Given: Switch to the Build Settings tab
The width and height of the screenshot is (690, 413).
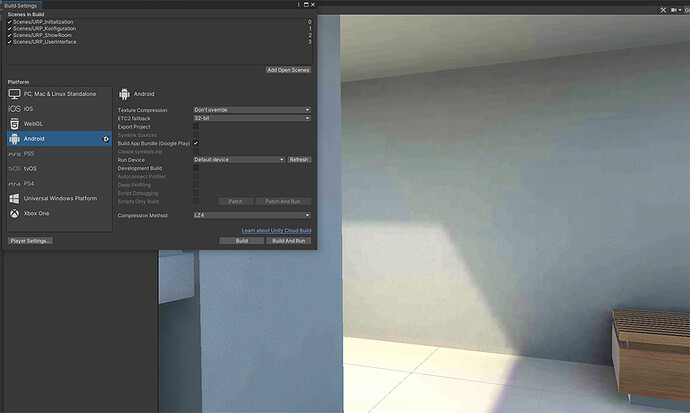Looking at the screenshot, I should pos(21,6).
